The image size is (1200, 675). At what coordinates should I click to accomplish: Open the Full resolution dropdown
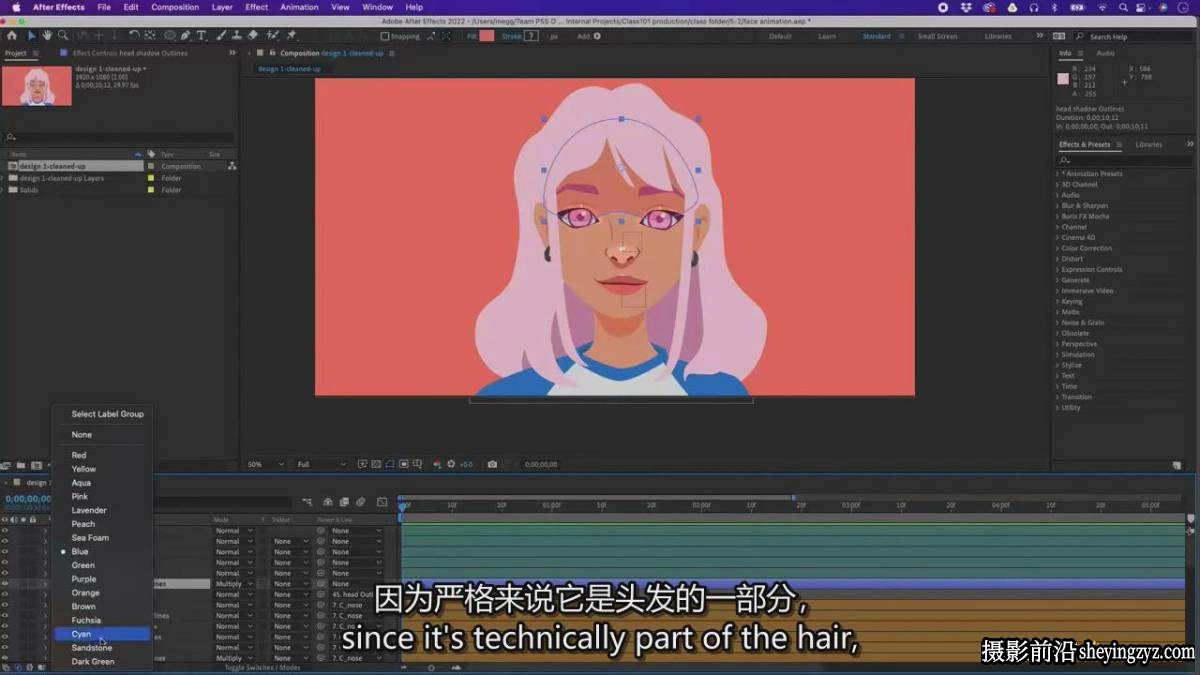coord(321,464)
